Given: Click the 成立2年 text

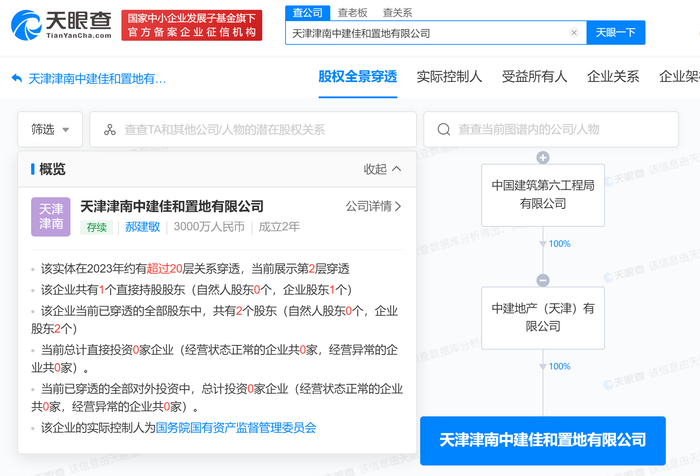Looking at the screenshot, I should (x=279, y=227).
